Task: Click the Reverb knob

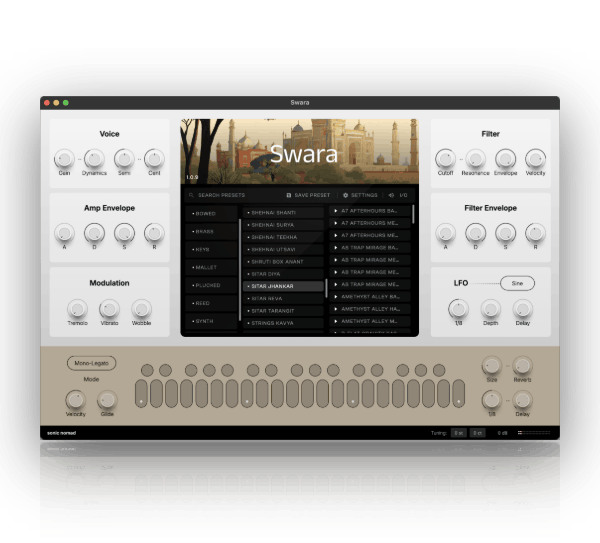Action: (x=522, y=366)
